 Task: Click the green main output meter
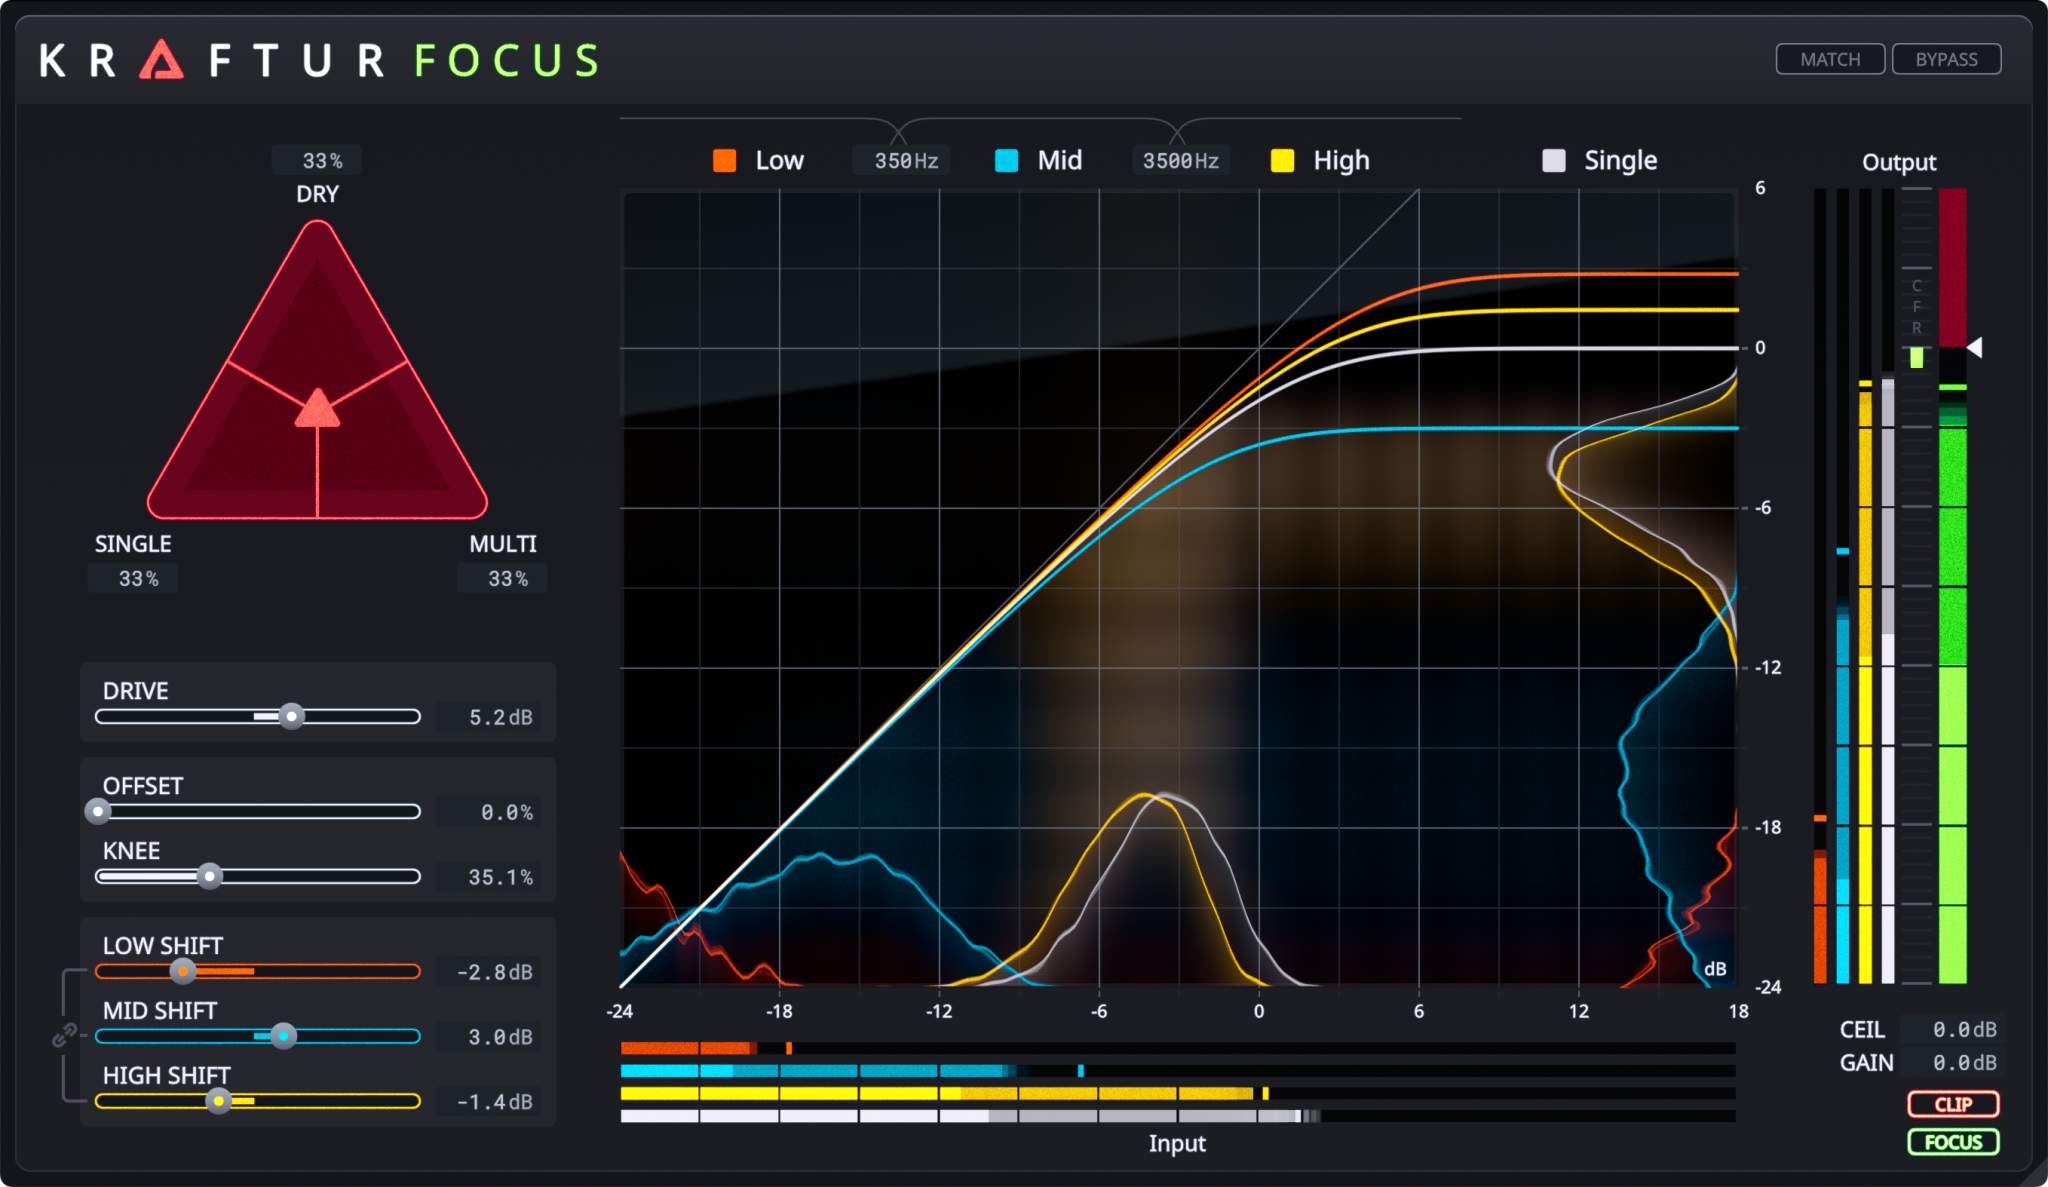coord(1952,586)
